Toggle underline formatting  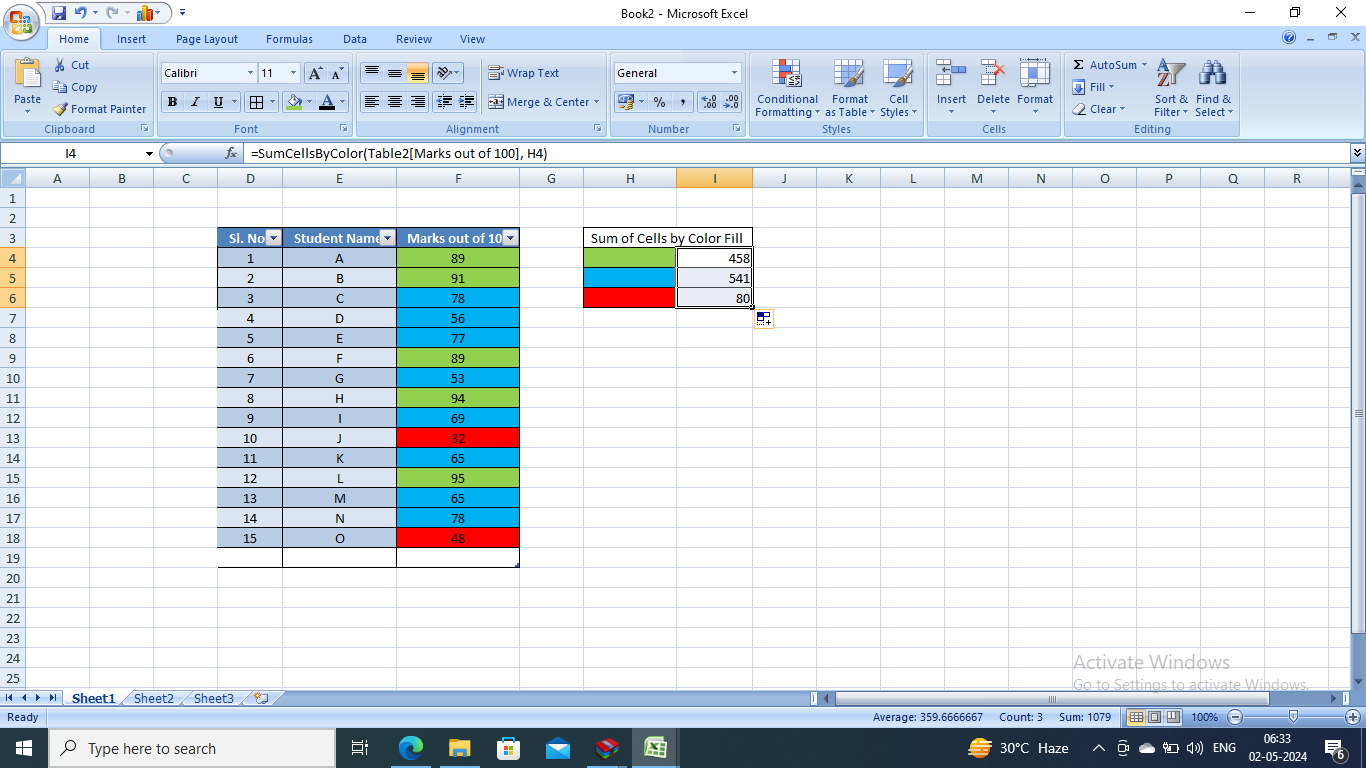[x=218, y=102]
